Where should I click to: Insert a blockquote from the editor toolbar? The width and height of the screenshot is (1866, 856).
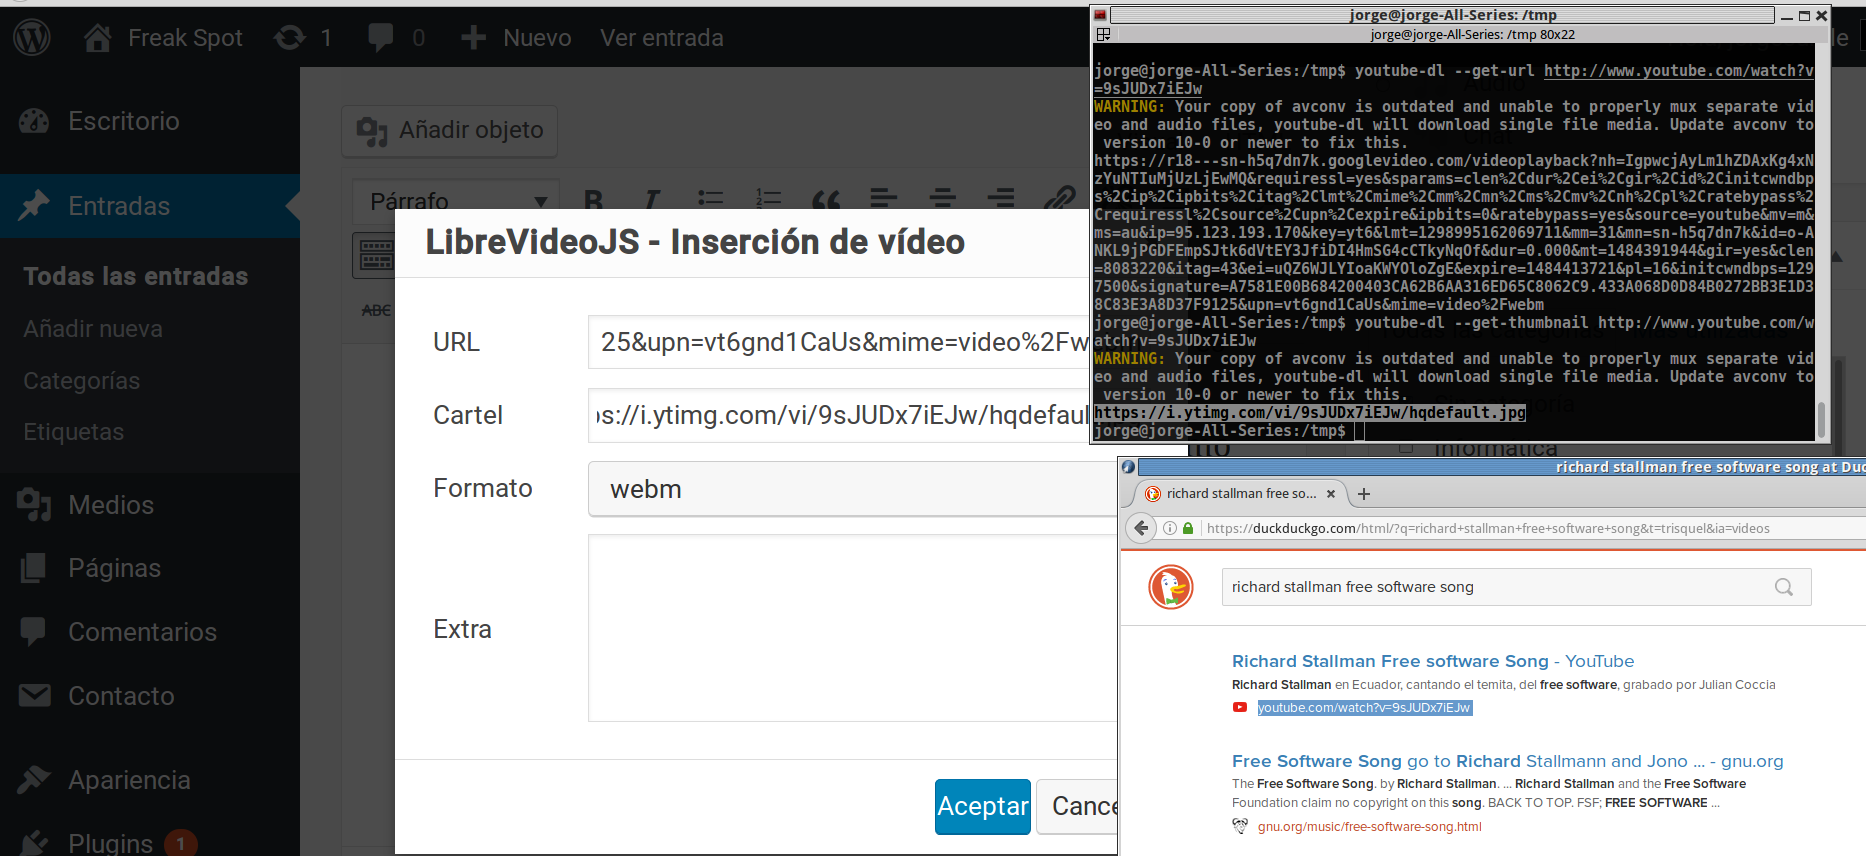(x=826, y=199)
